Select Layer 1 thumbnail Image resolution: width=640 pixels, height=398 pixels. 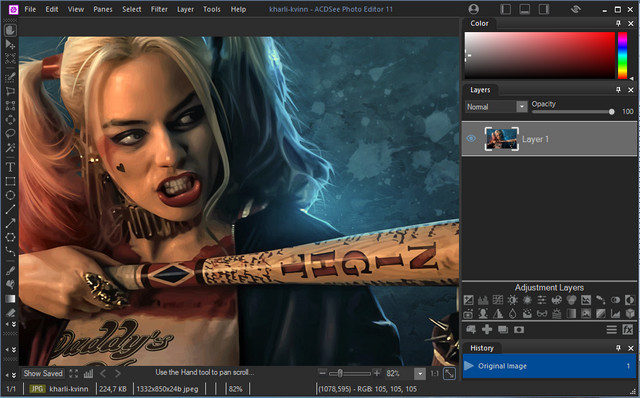pos(502,139)
